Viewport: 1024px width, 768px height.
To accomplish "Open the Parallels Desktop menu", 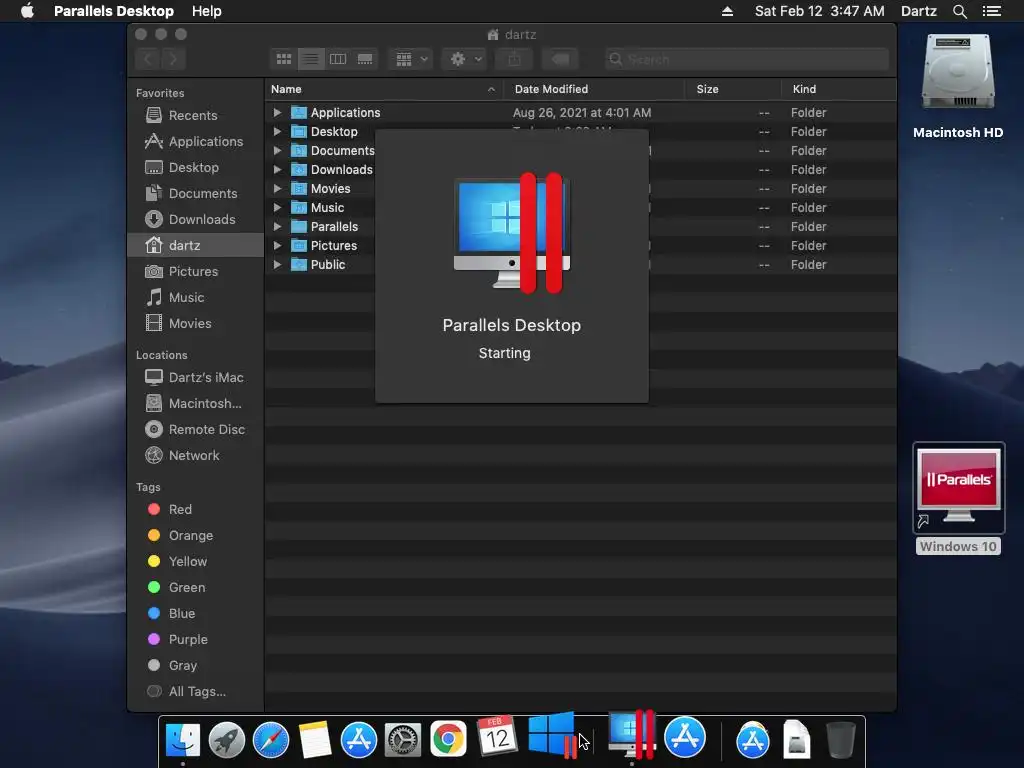I will pos(114,11).
